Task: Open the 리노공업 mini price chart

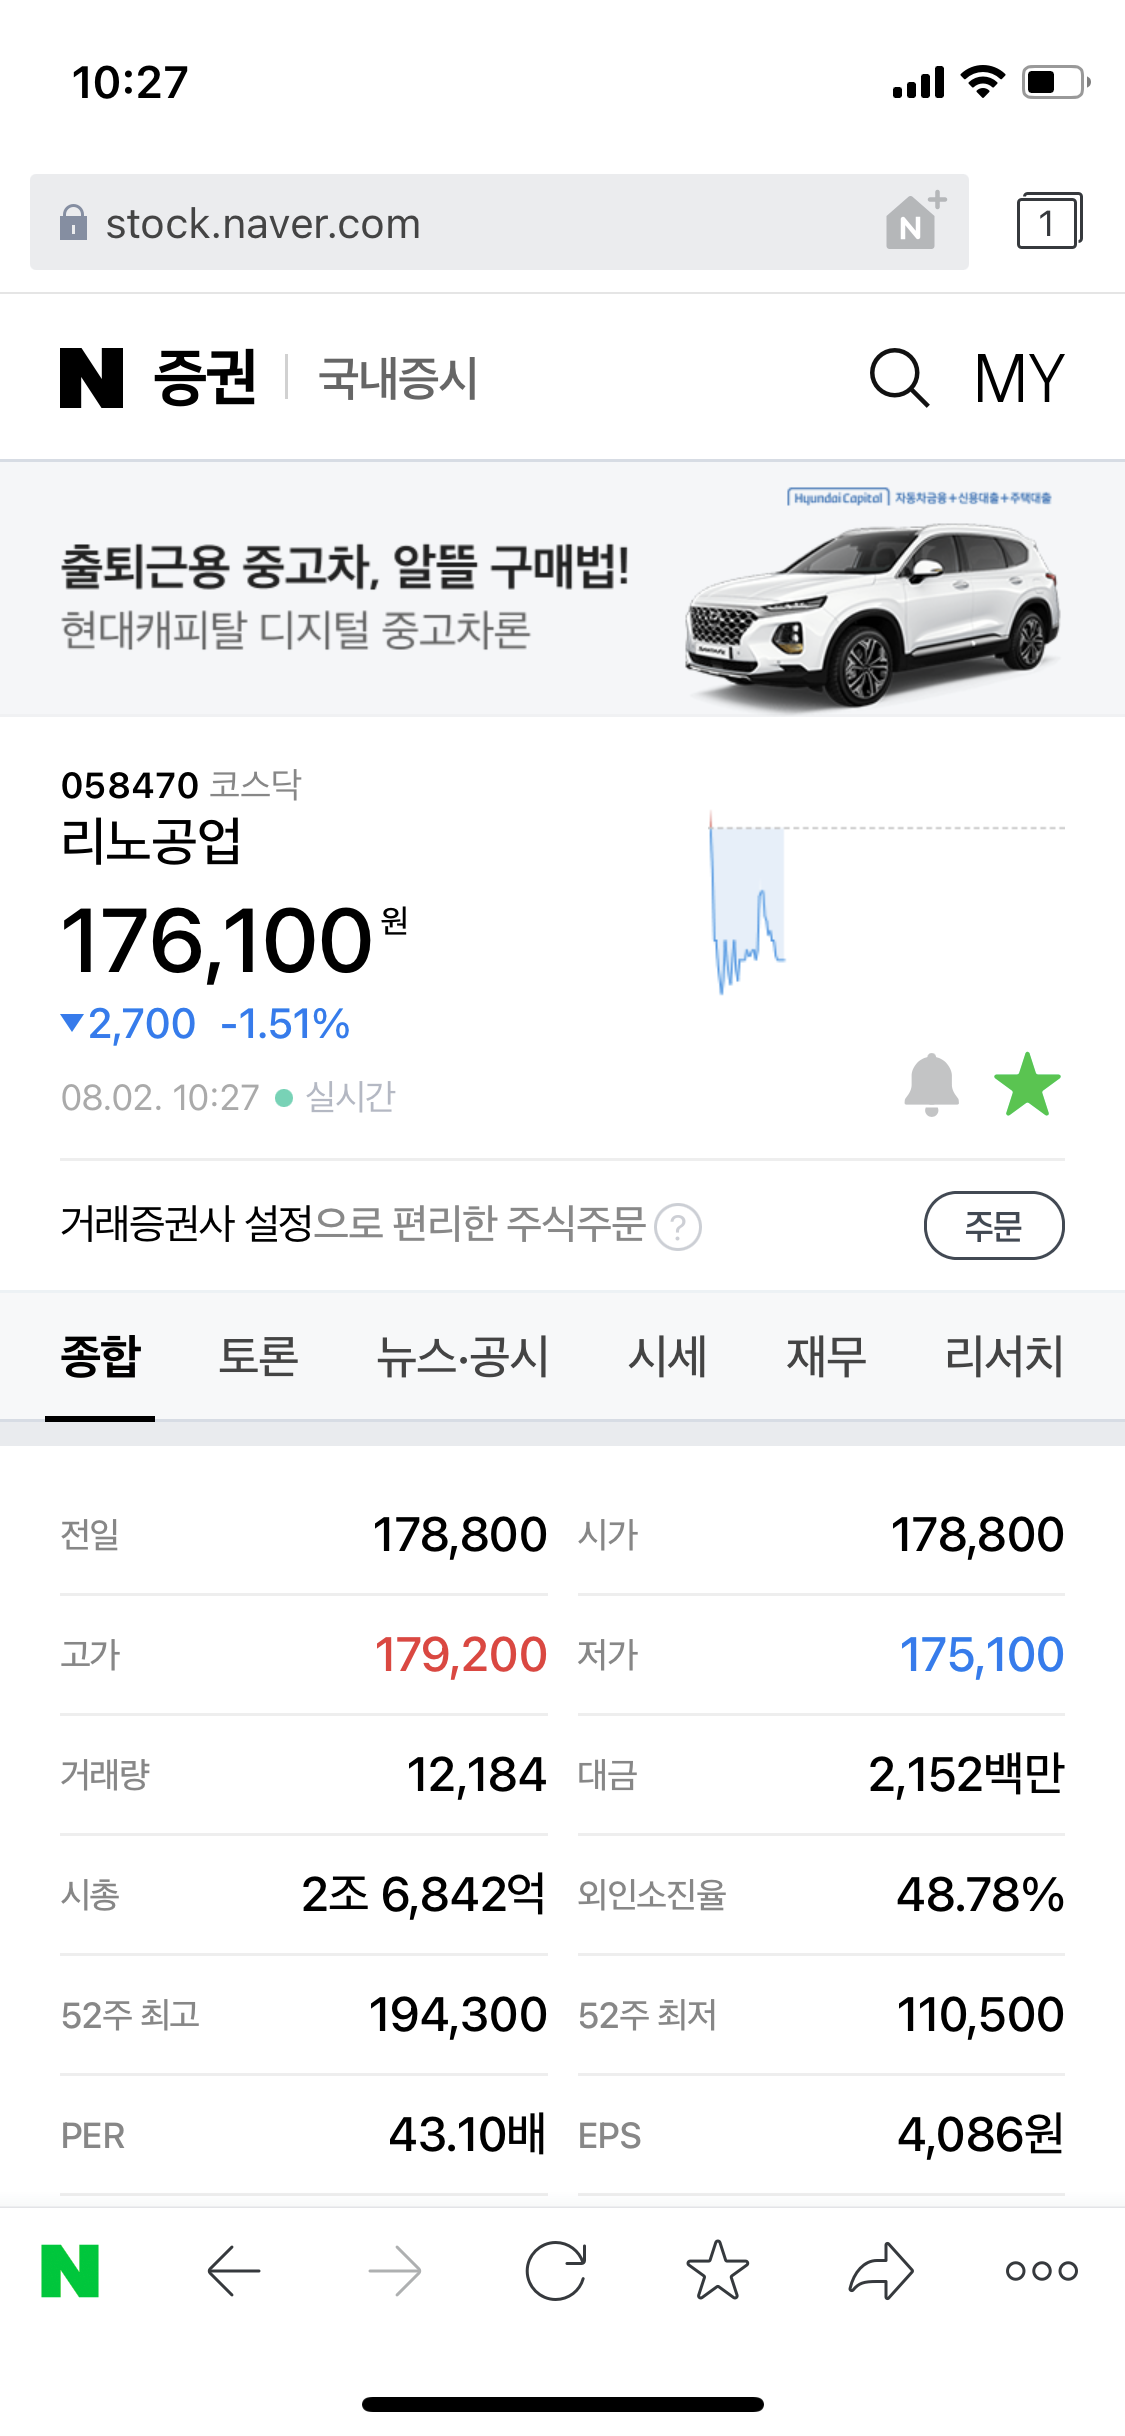Action: [885, 900]
